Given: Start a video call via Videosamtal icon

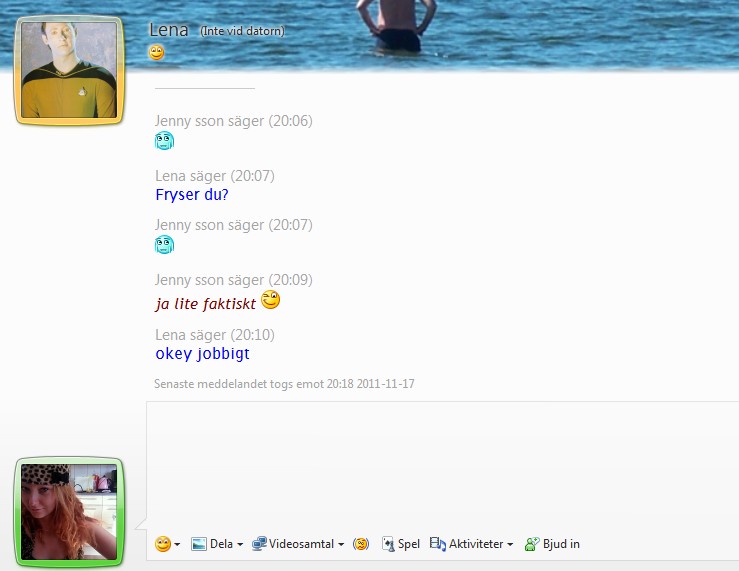Looking at the screenshot, I should [259, 544].
